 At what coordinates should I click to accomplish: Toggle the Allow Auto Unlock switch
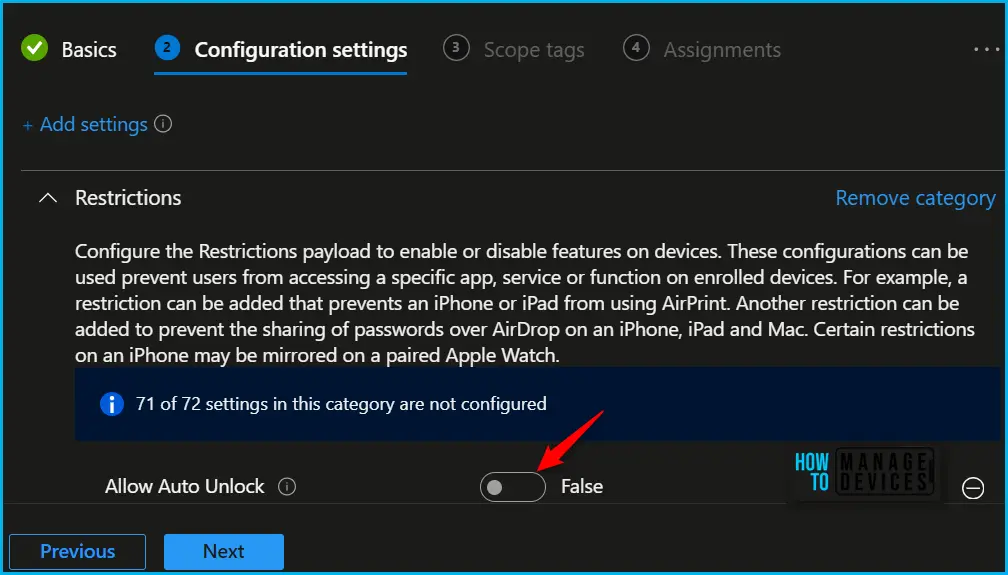point(512,487)
